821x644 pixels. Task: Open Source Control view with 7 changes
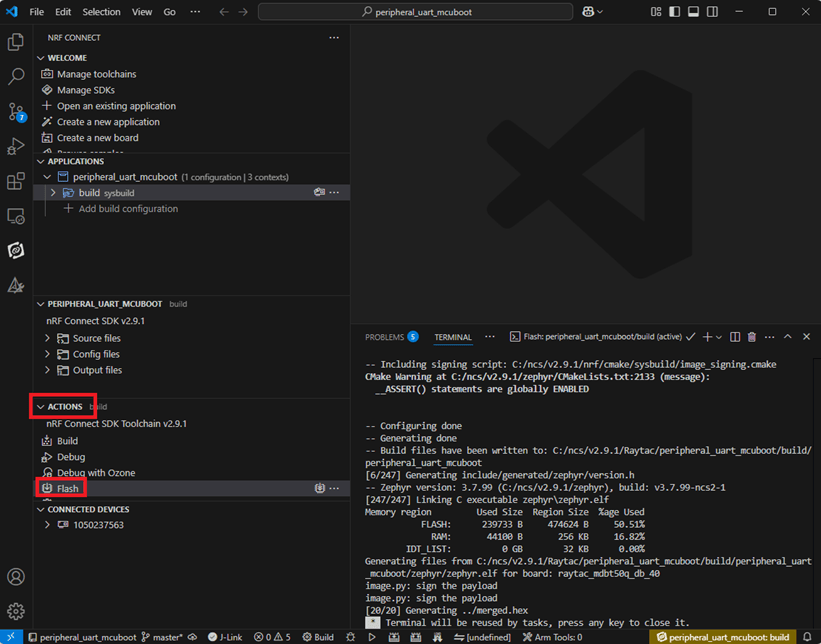(16, 111)
